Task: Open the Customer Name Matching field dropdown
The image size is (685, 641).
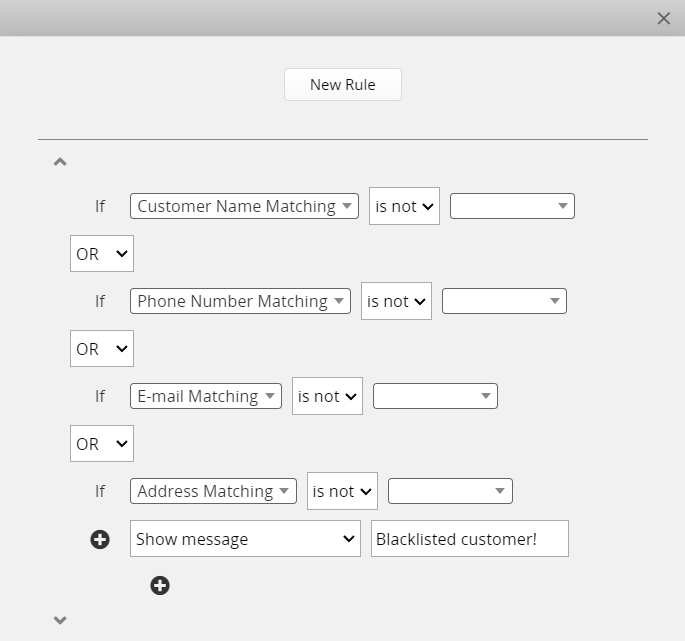Action: (244, 206)
